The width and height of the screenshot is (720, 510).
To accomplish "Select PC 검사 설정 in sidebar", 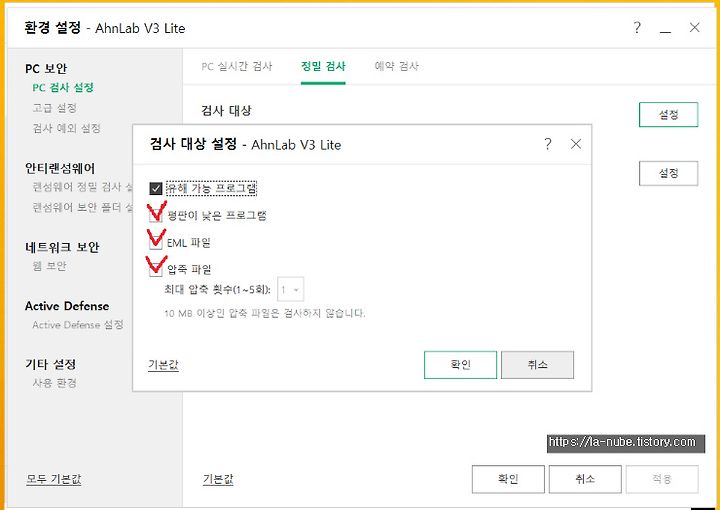I will (x=63, y=87).
